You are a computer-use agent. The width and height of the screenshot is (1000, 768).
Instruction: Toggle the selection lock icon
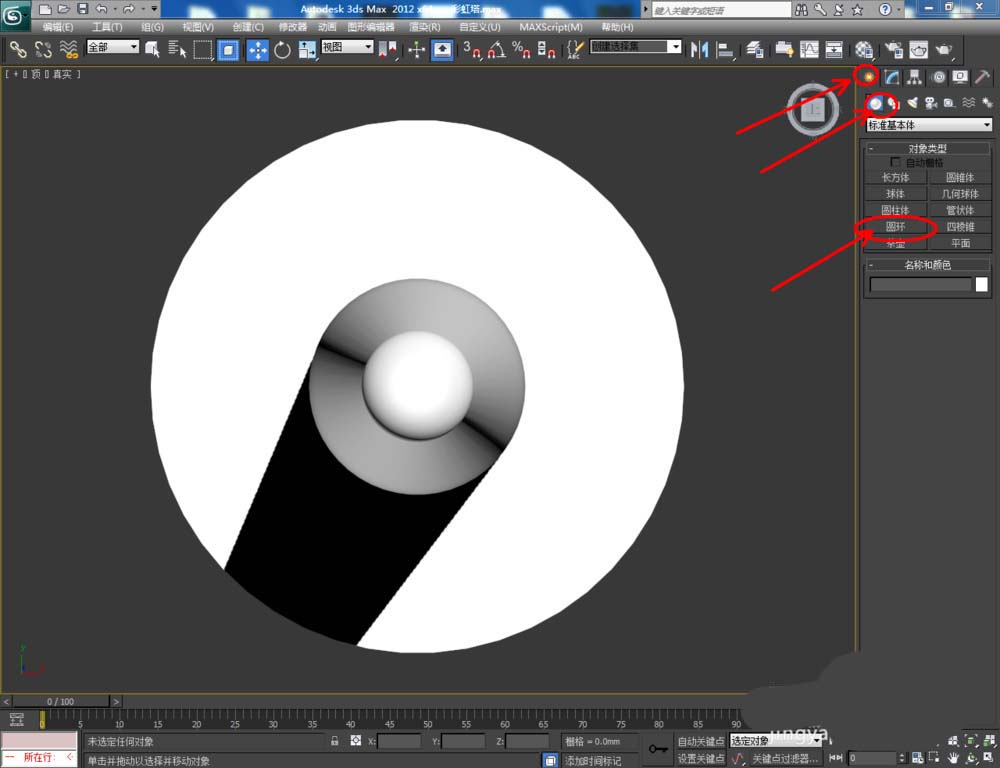pos(335,741)
